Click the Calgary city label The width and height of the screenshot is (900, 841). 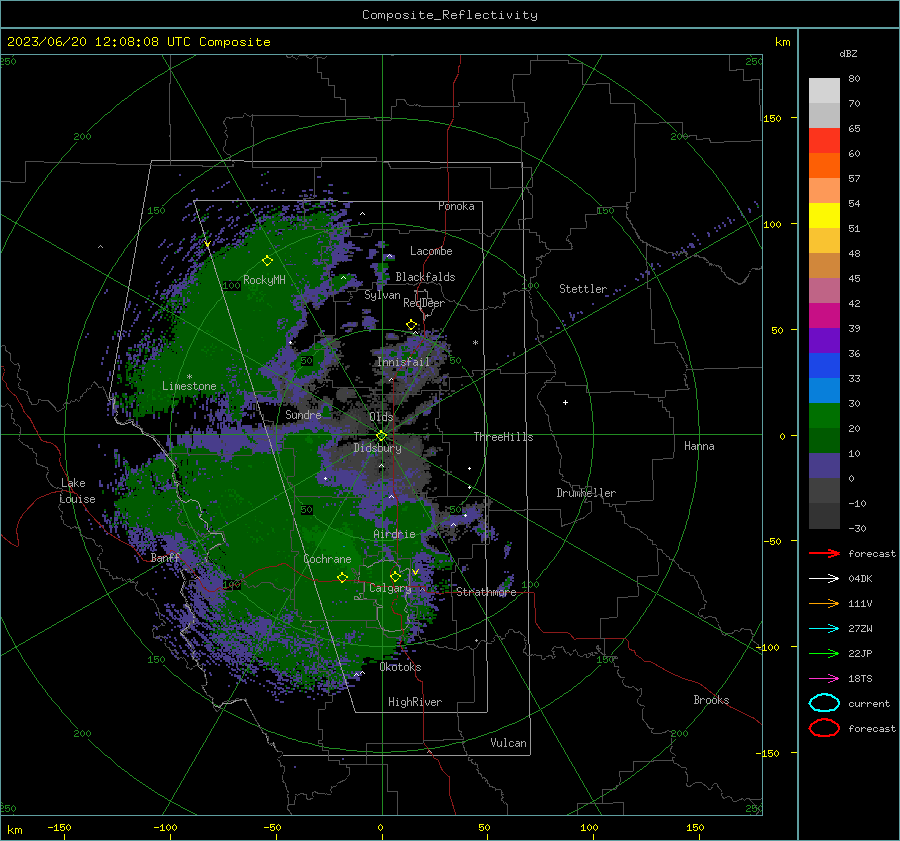tap(390, 588)
